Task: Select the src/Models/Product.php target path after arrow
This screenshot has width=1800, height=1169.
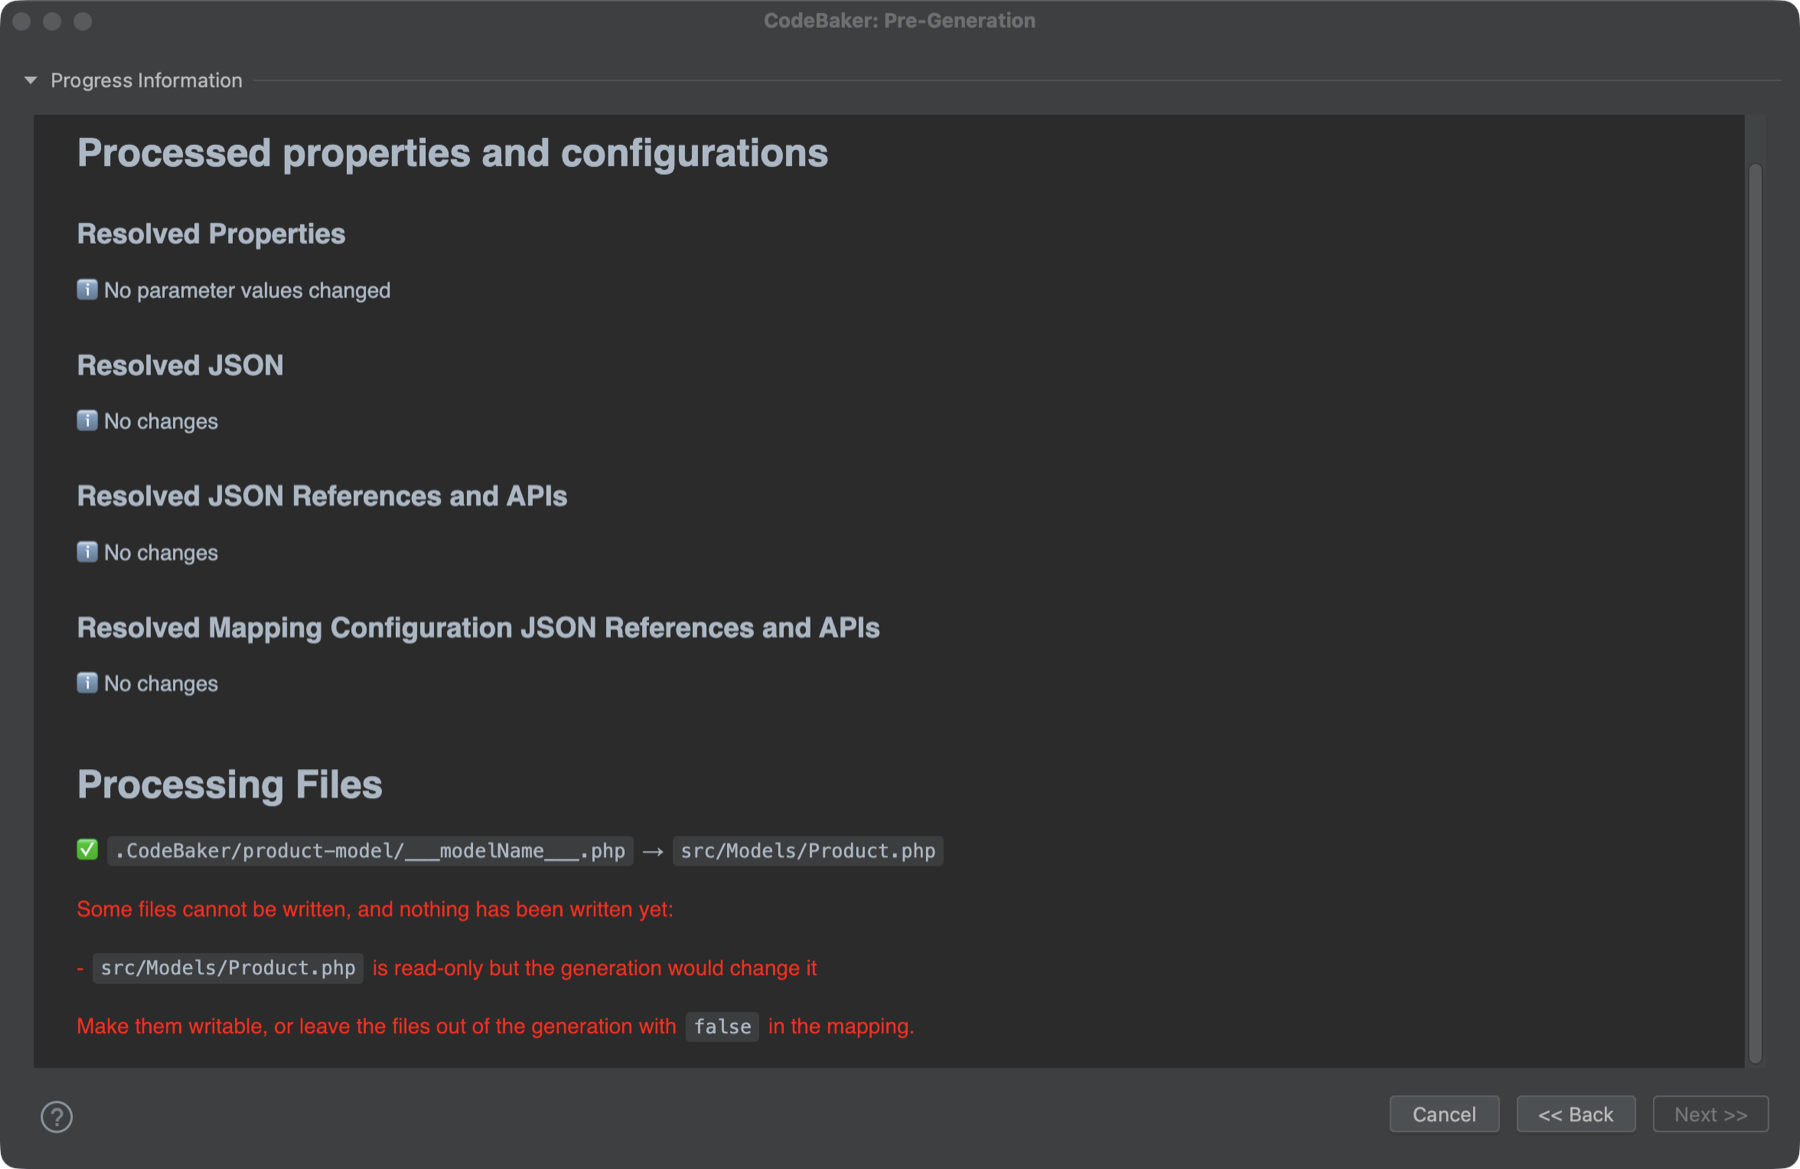Action: pyautogui.click(x=808, y=851)
